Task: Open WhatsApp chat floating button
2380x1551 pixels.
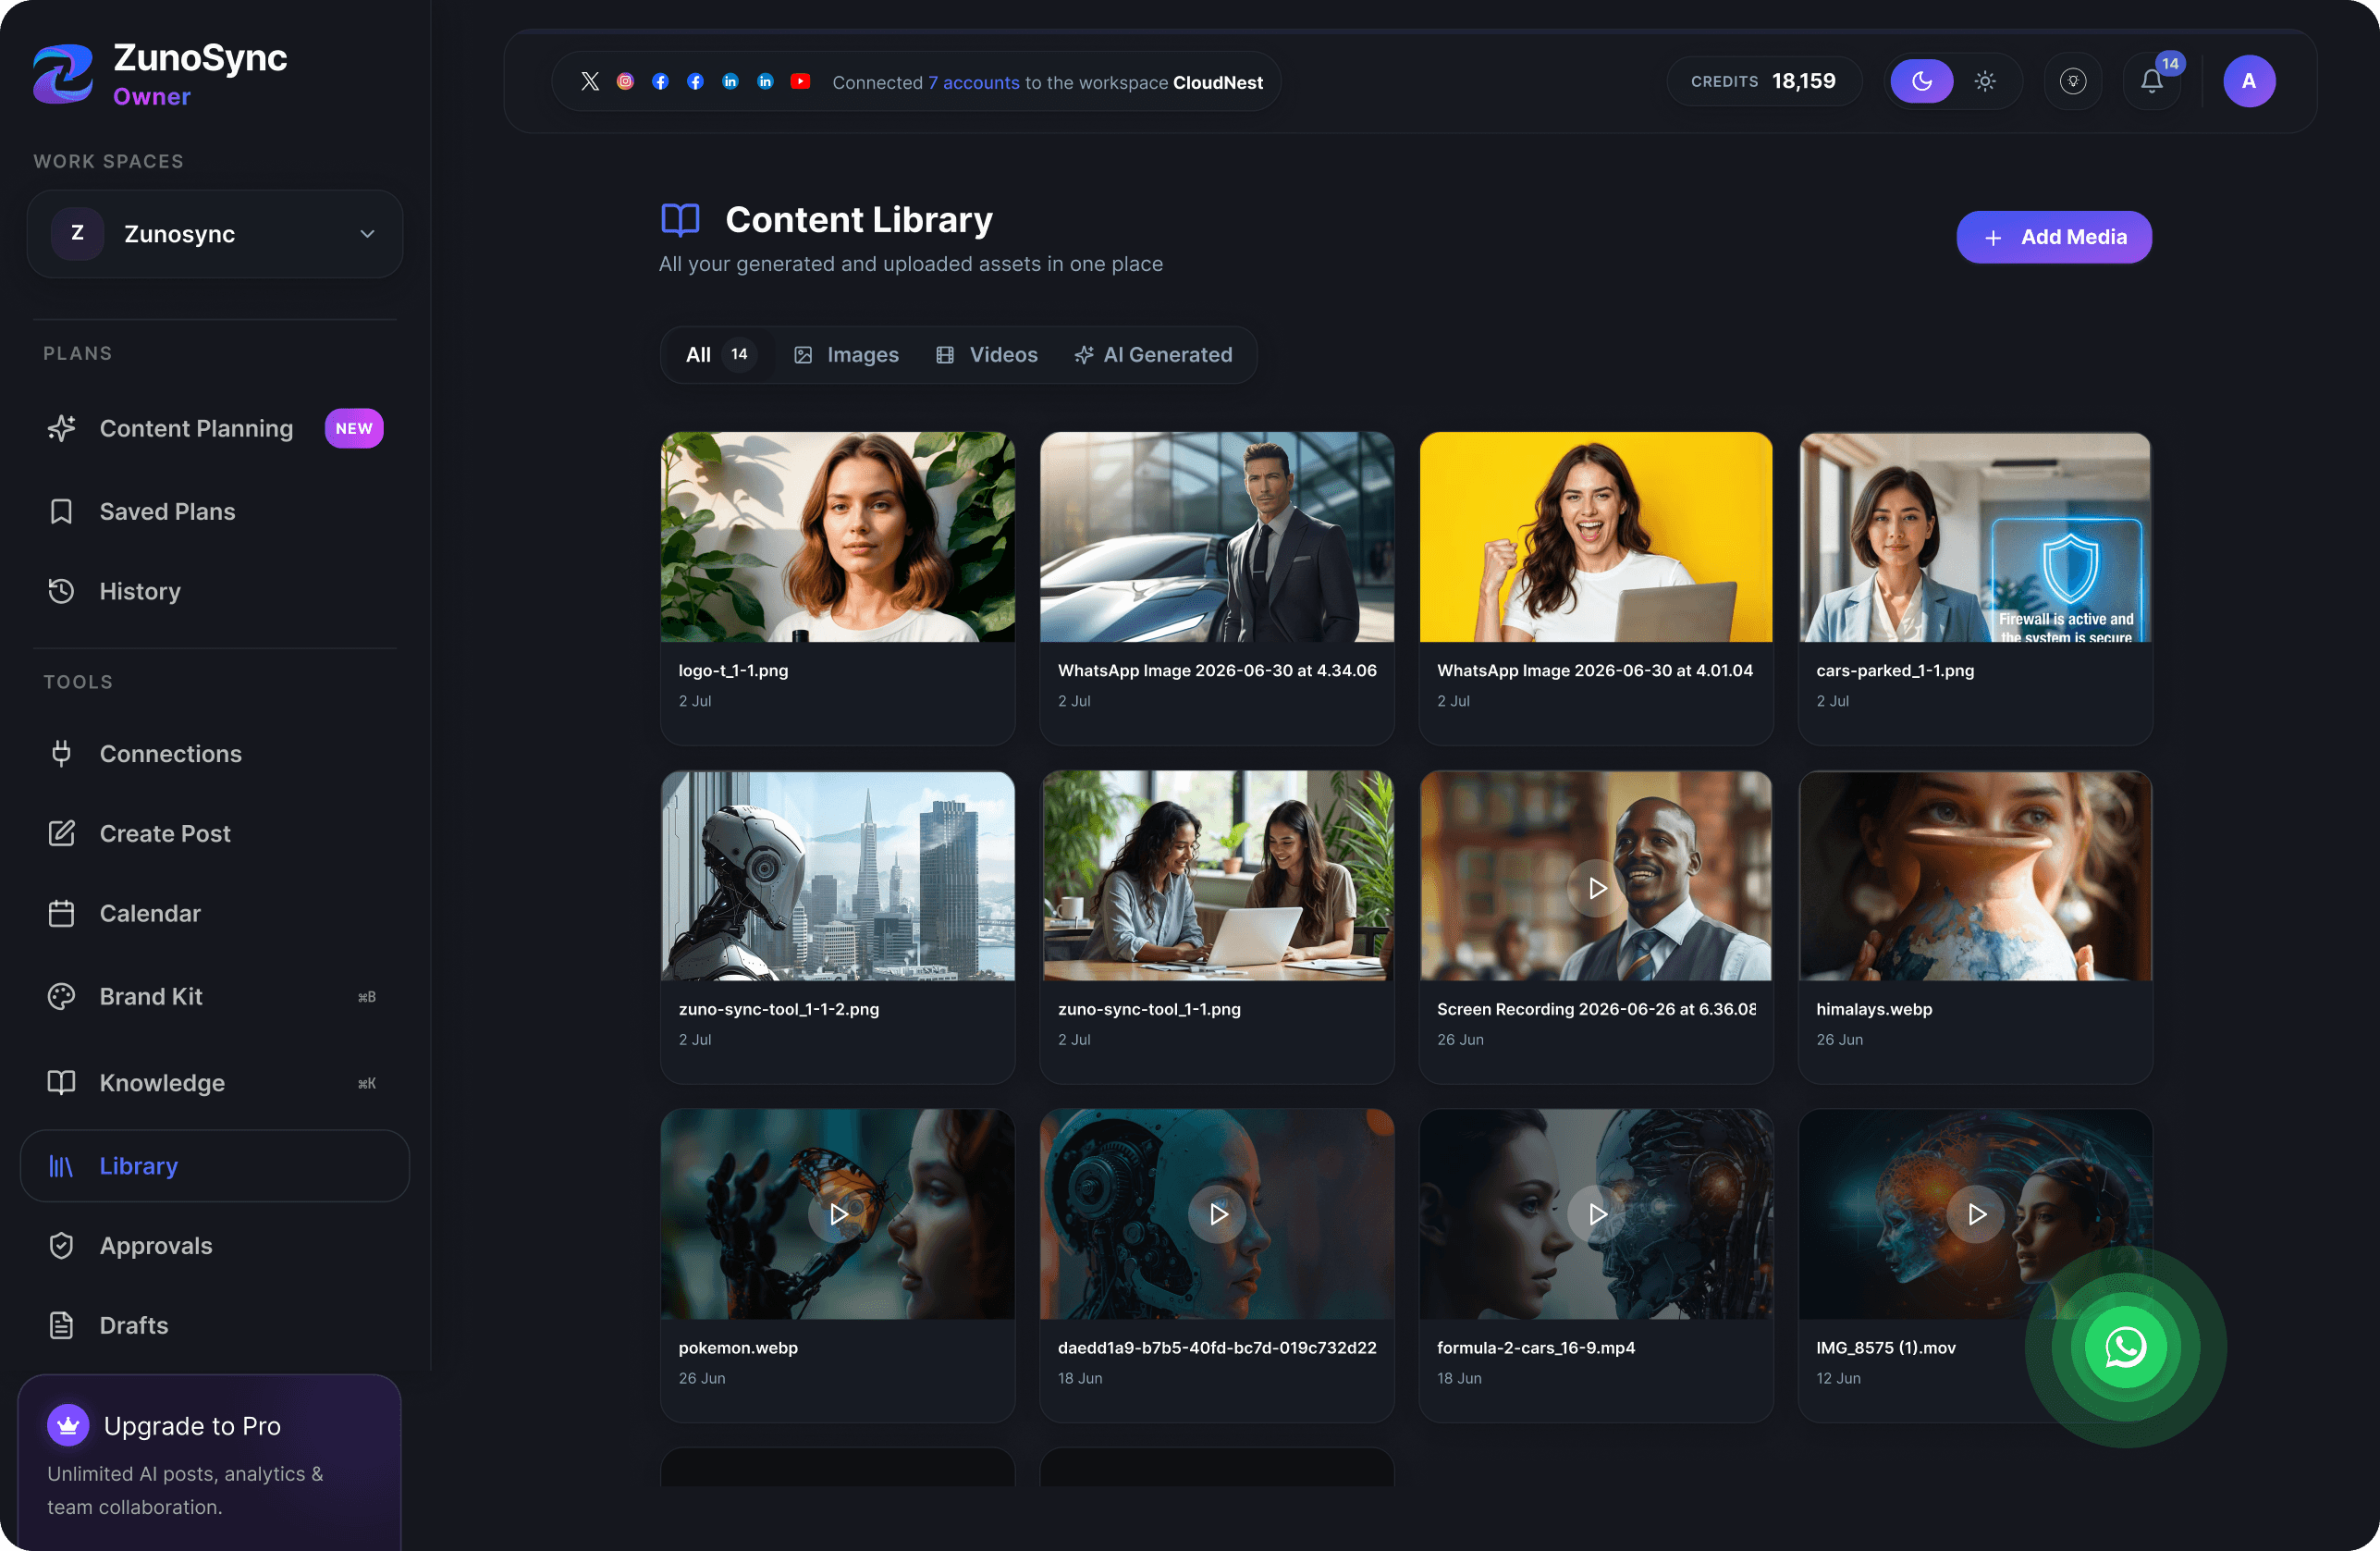Action: tap(2125, 1347)
